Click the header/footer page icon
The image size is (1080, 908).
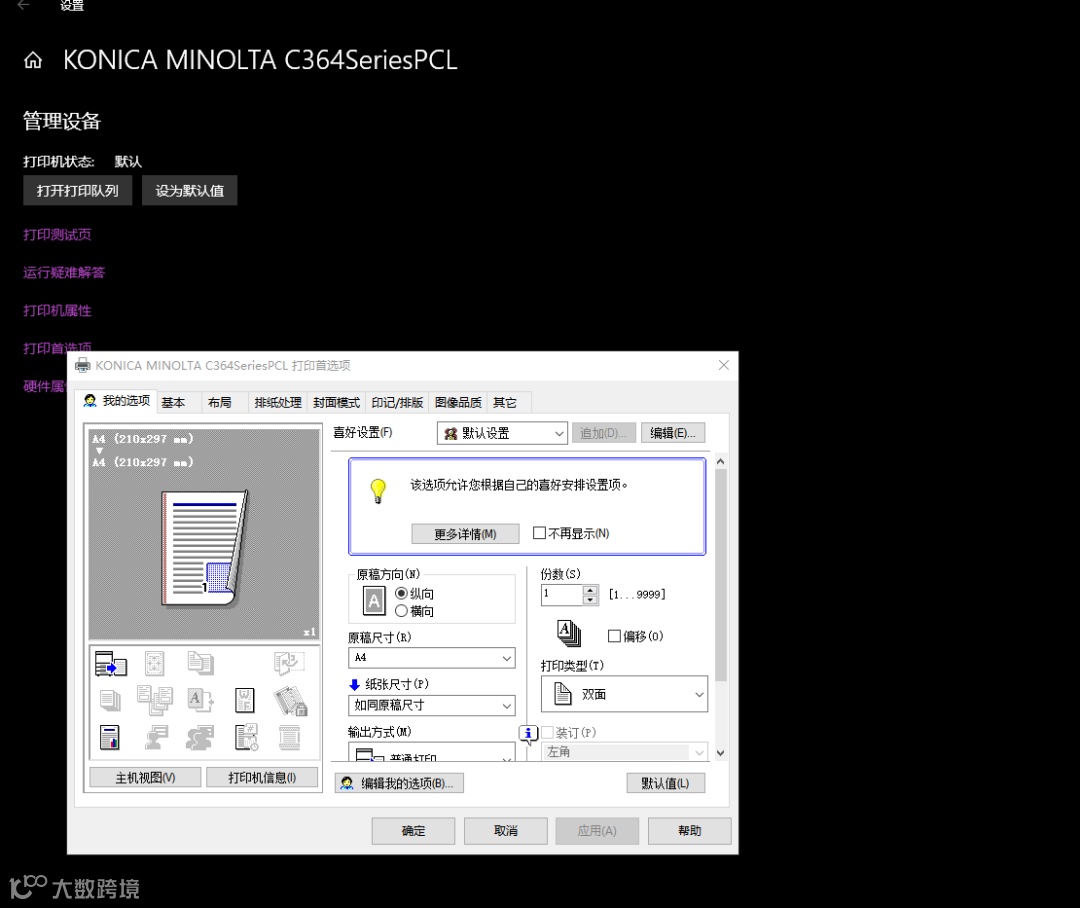pos(289,737)
